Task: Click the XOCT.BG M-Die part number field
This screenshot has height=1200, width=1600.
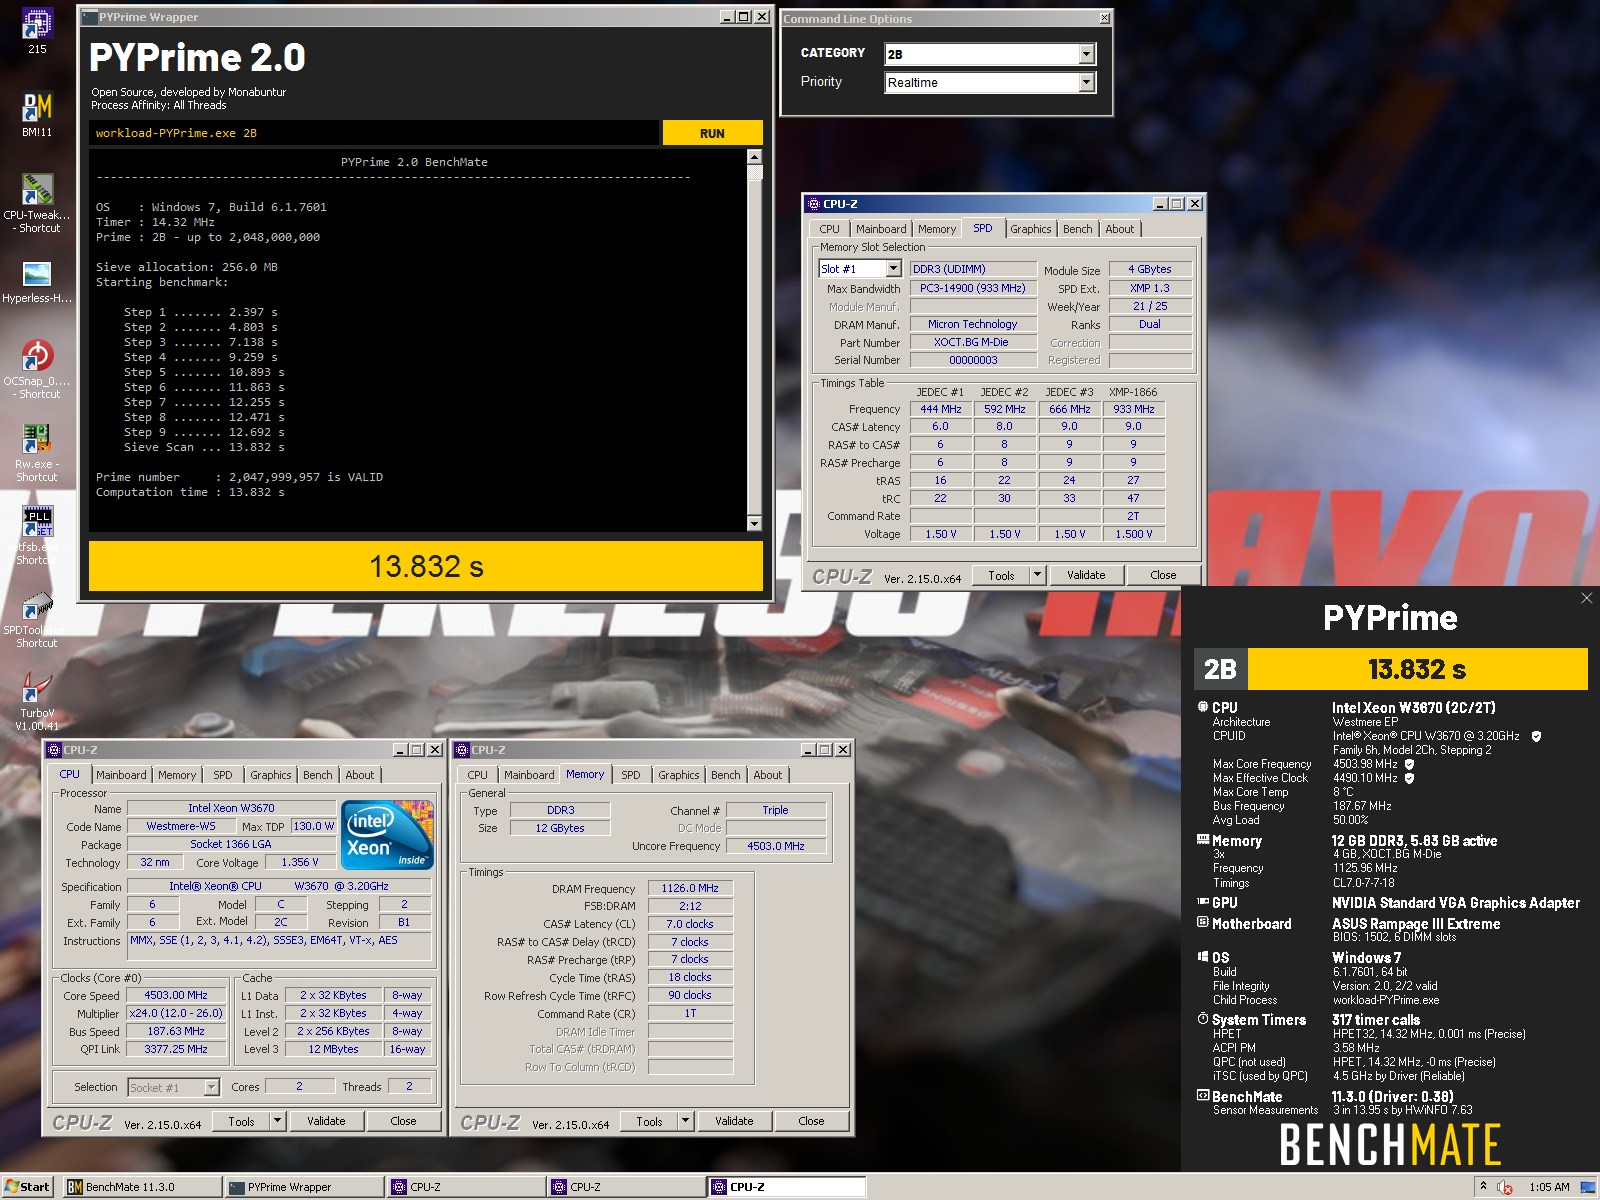Action: [x=971, y=342]
